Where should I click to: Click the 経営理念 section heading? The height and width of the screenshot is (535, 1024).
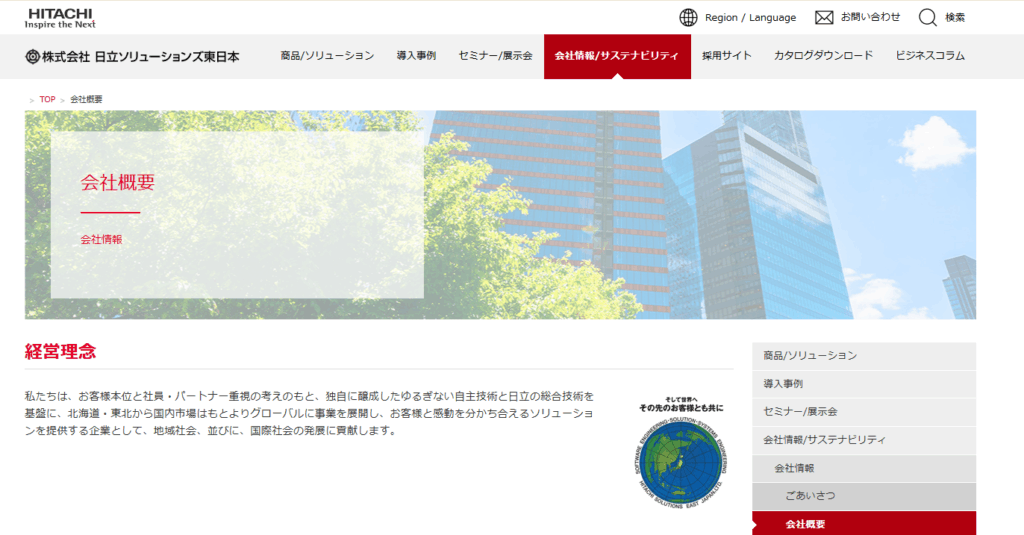[60, 351]
